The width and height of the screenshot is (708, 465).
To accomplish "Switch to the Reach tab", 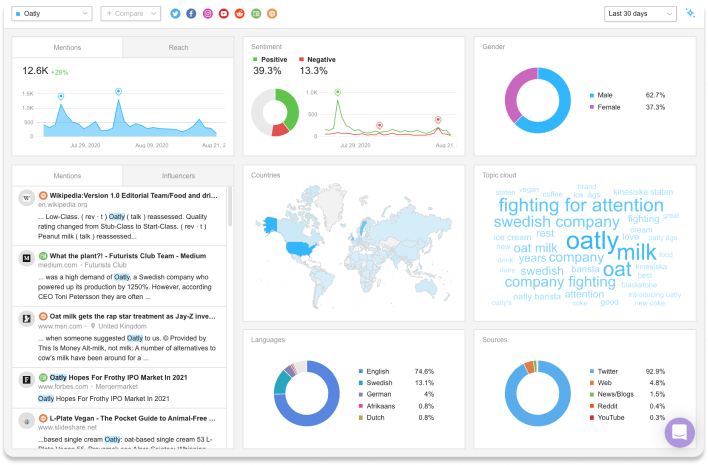I will coord(178,47).
